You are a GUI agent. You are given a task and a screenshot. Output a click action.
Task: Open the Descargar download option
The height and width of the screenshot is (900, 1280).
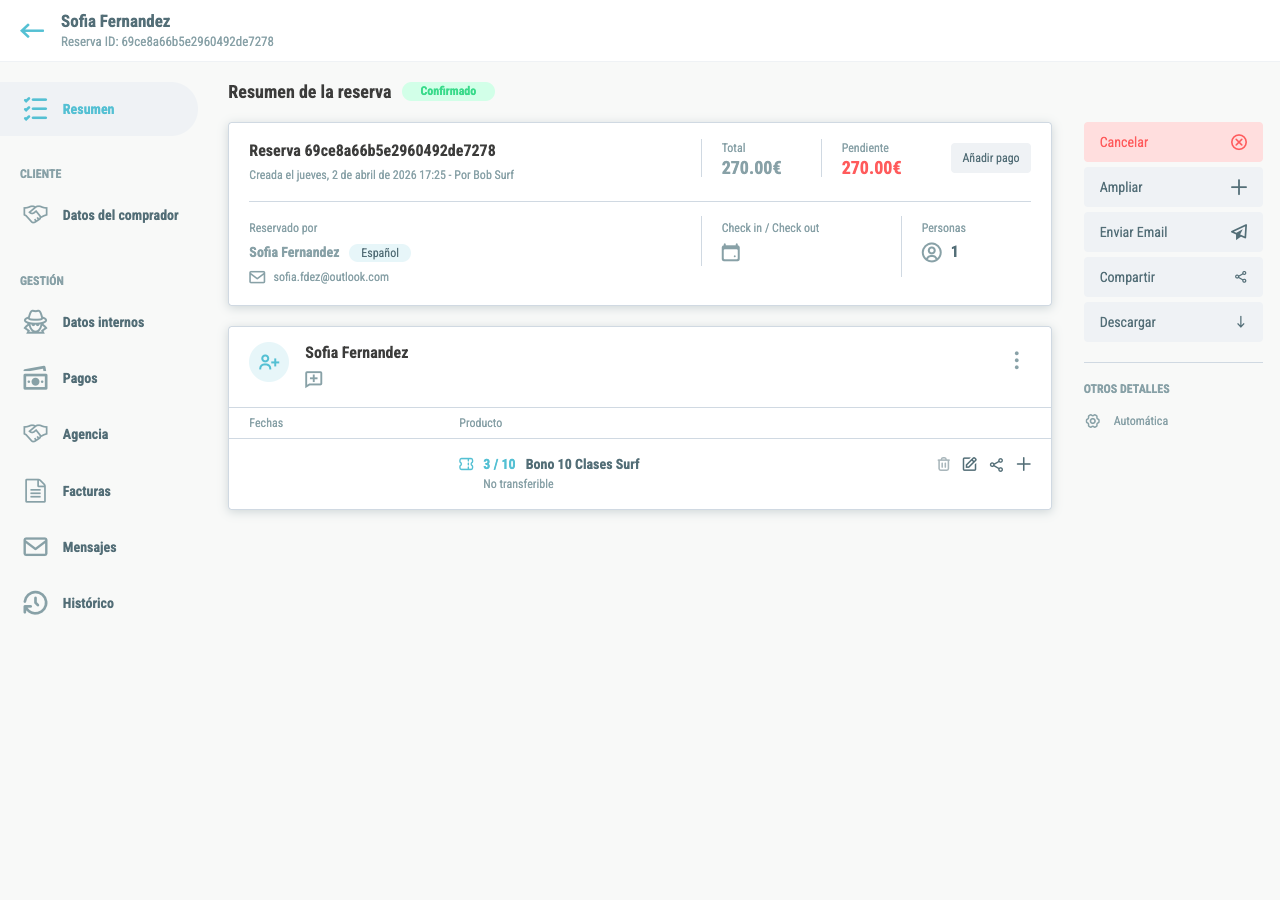(x=1173, y=322)
